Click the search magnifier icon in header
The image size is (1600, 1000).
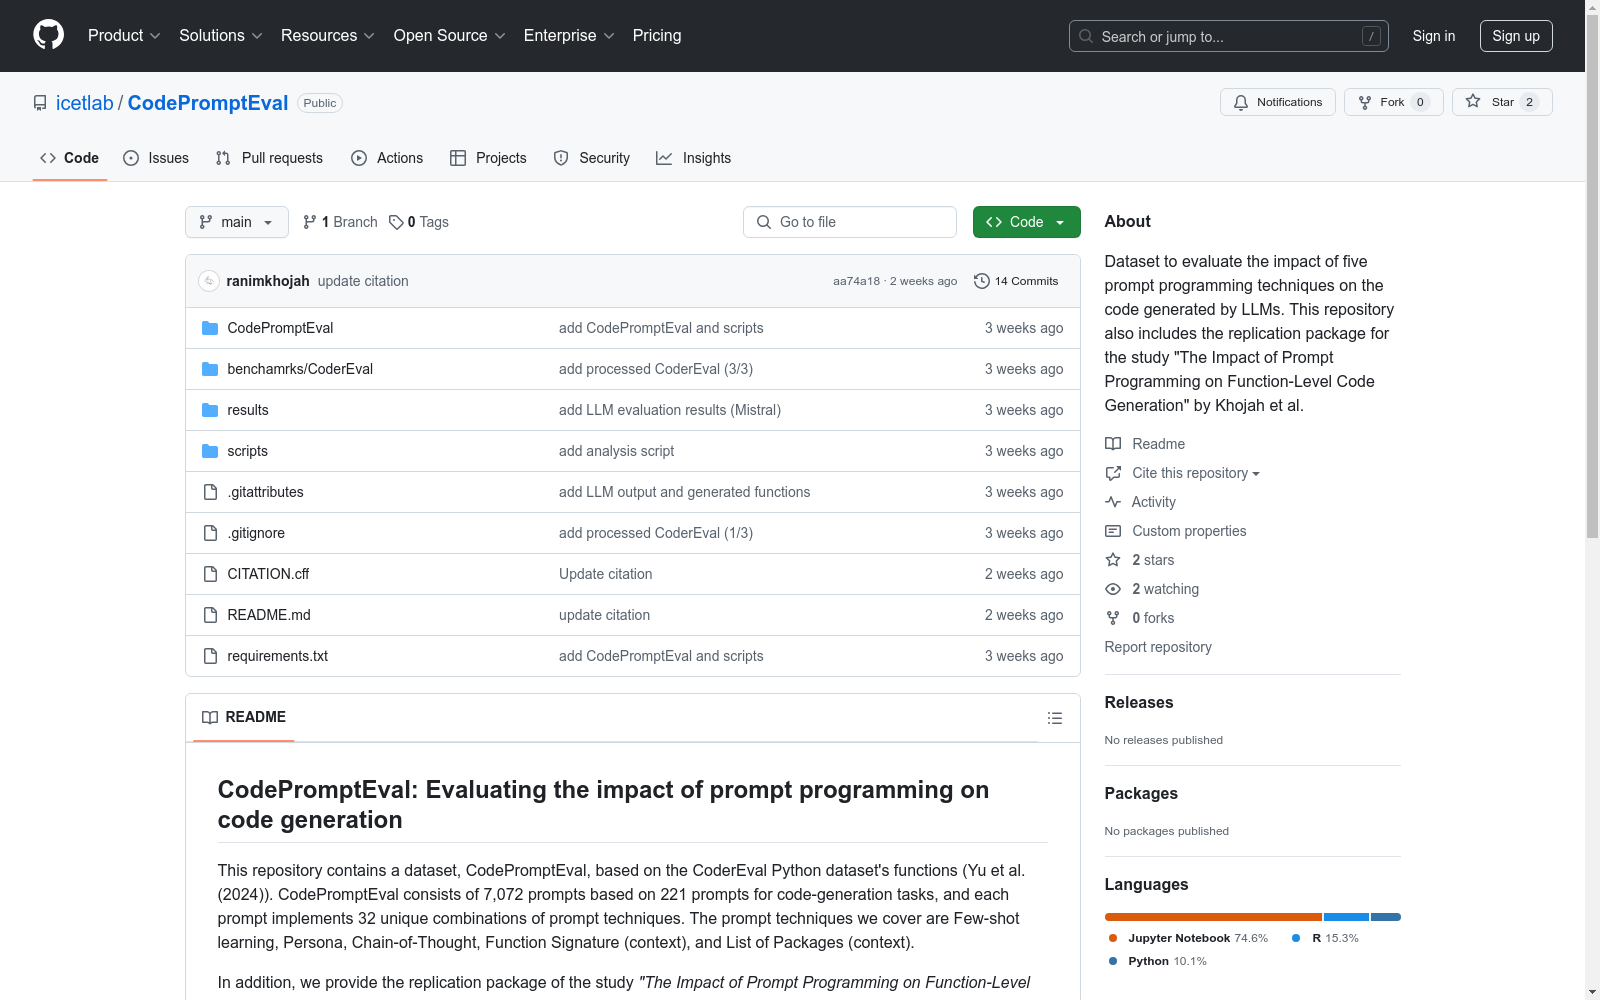click(x=1086, y=36)
